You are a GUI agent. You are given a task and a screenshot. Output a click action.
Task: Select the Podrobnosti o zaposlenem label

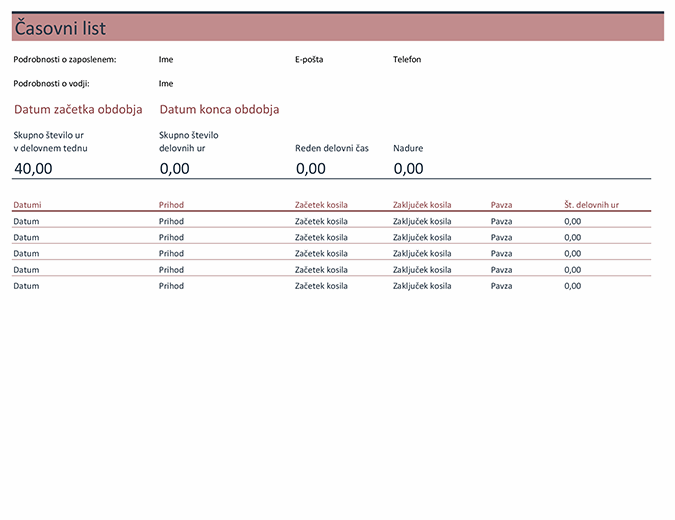pos(65,59)
